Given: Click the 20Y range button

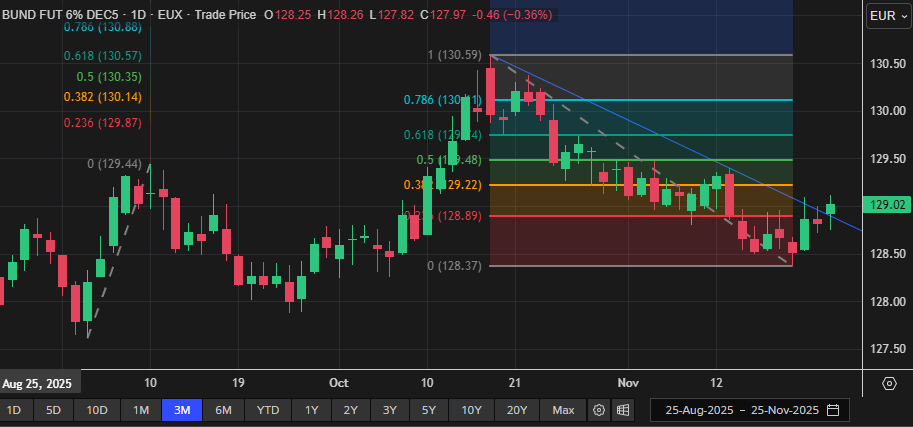Looking at the screenshot, I should tap(517, 410).
